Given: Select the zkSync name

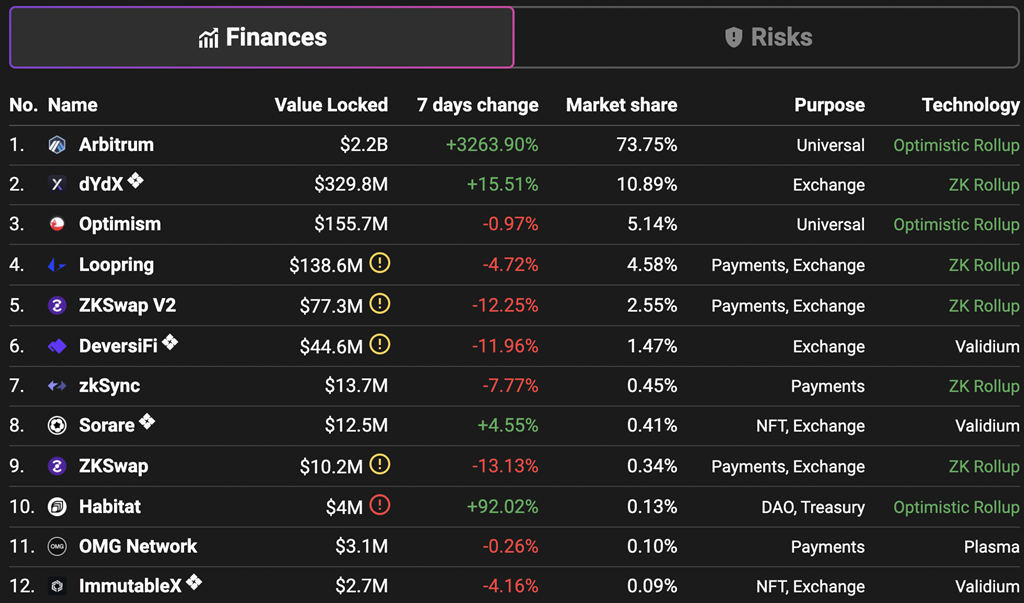Looking at the screenshot, I should pos(109,386).
